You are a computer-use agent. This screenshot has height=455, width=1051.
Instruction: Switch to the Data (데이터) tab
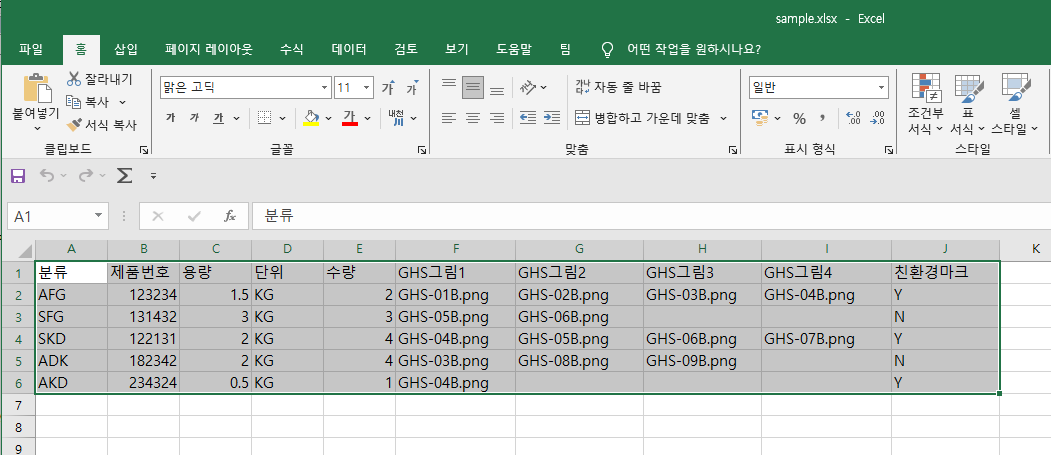tap(349, 49)
